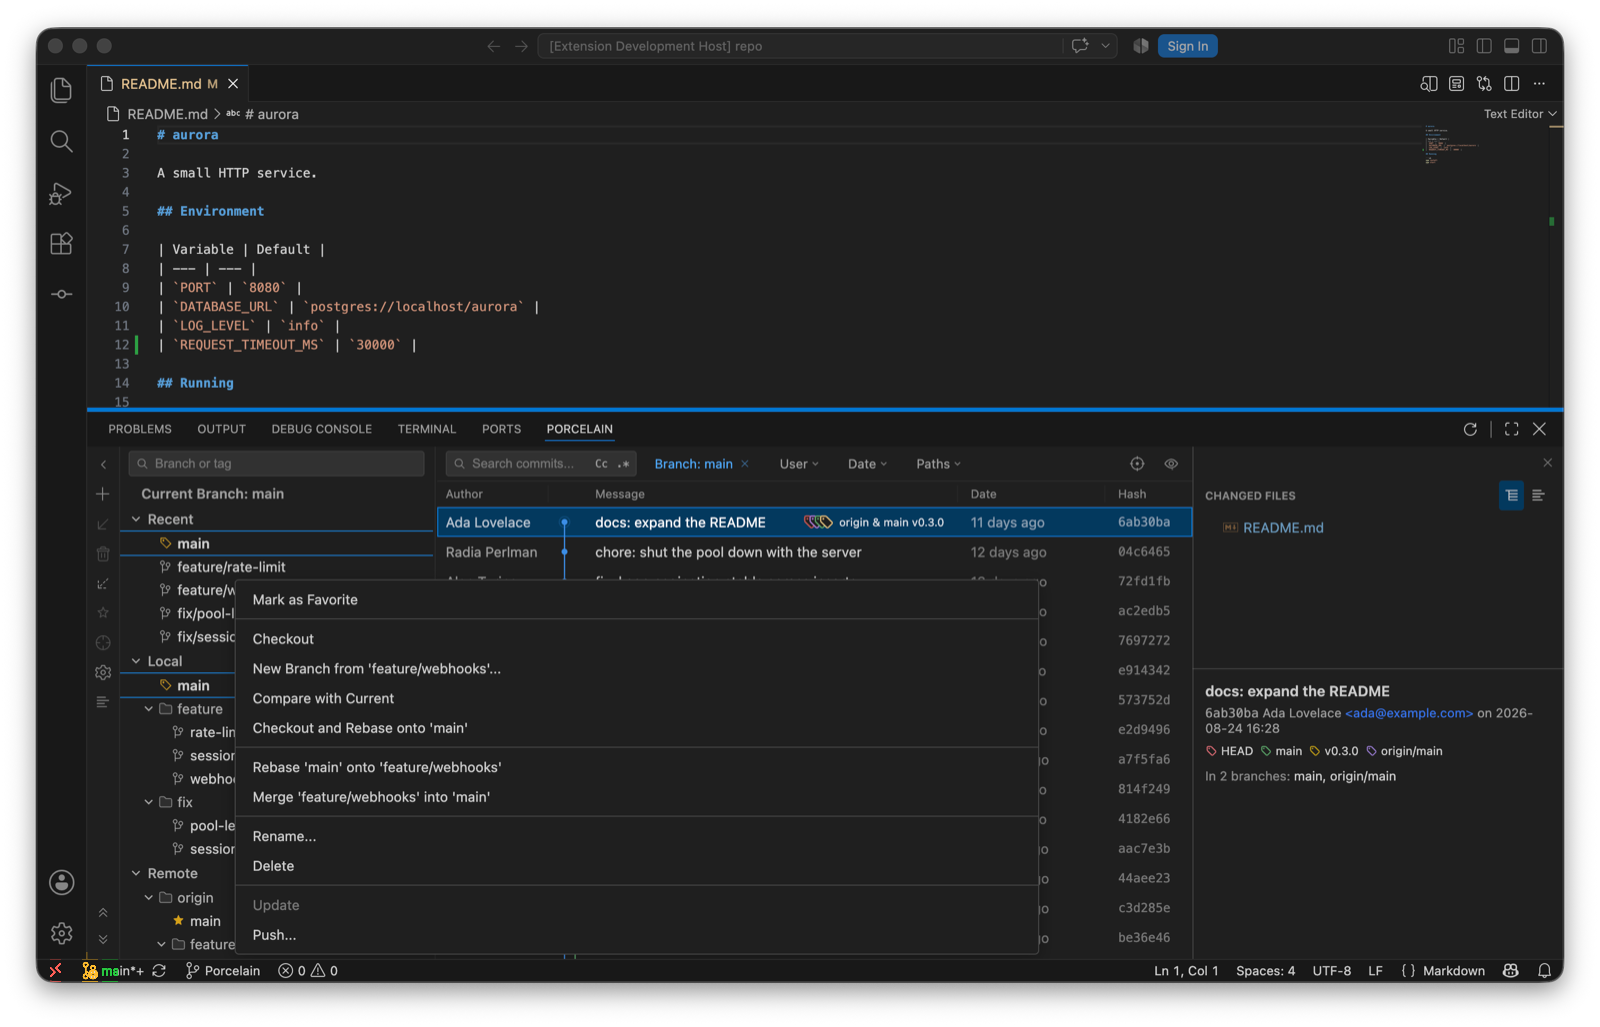
Task: Click the double-chevron down icon in branch sidebar
Action: tap(103, 939)
